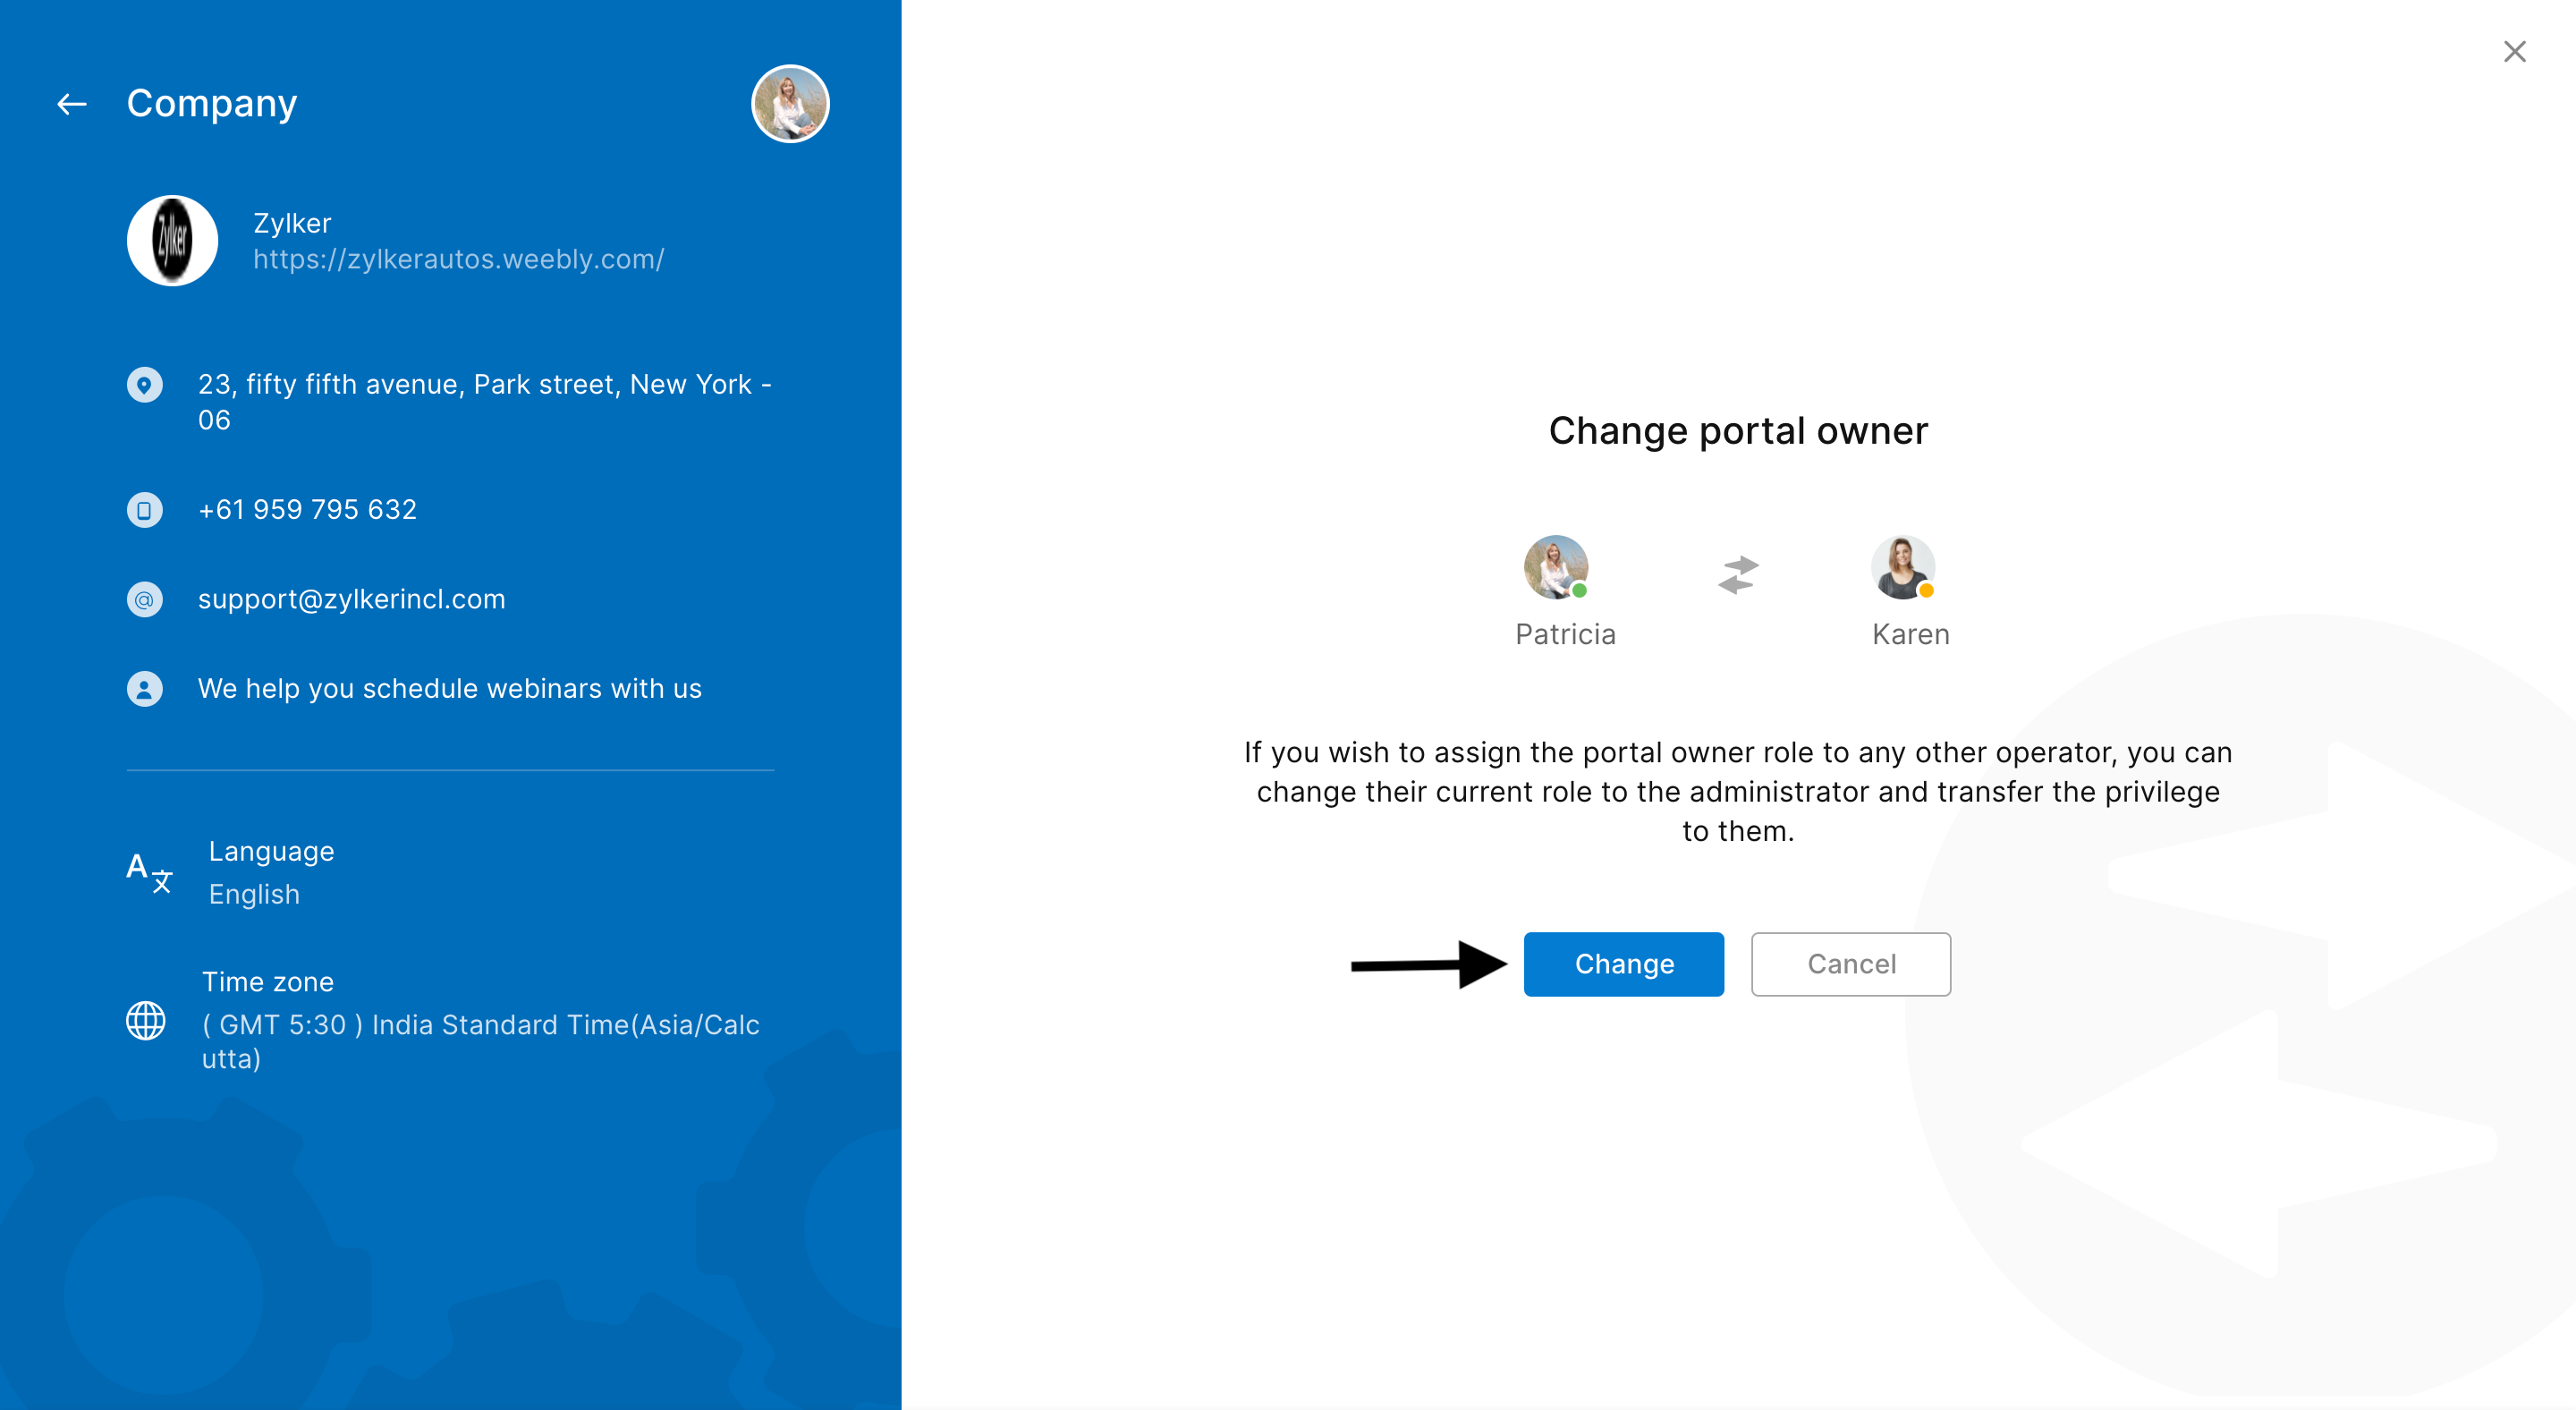Close the change portal owner panel
The image size is (2576, 1410).
click(x=2514, y=51)
